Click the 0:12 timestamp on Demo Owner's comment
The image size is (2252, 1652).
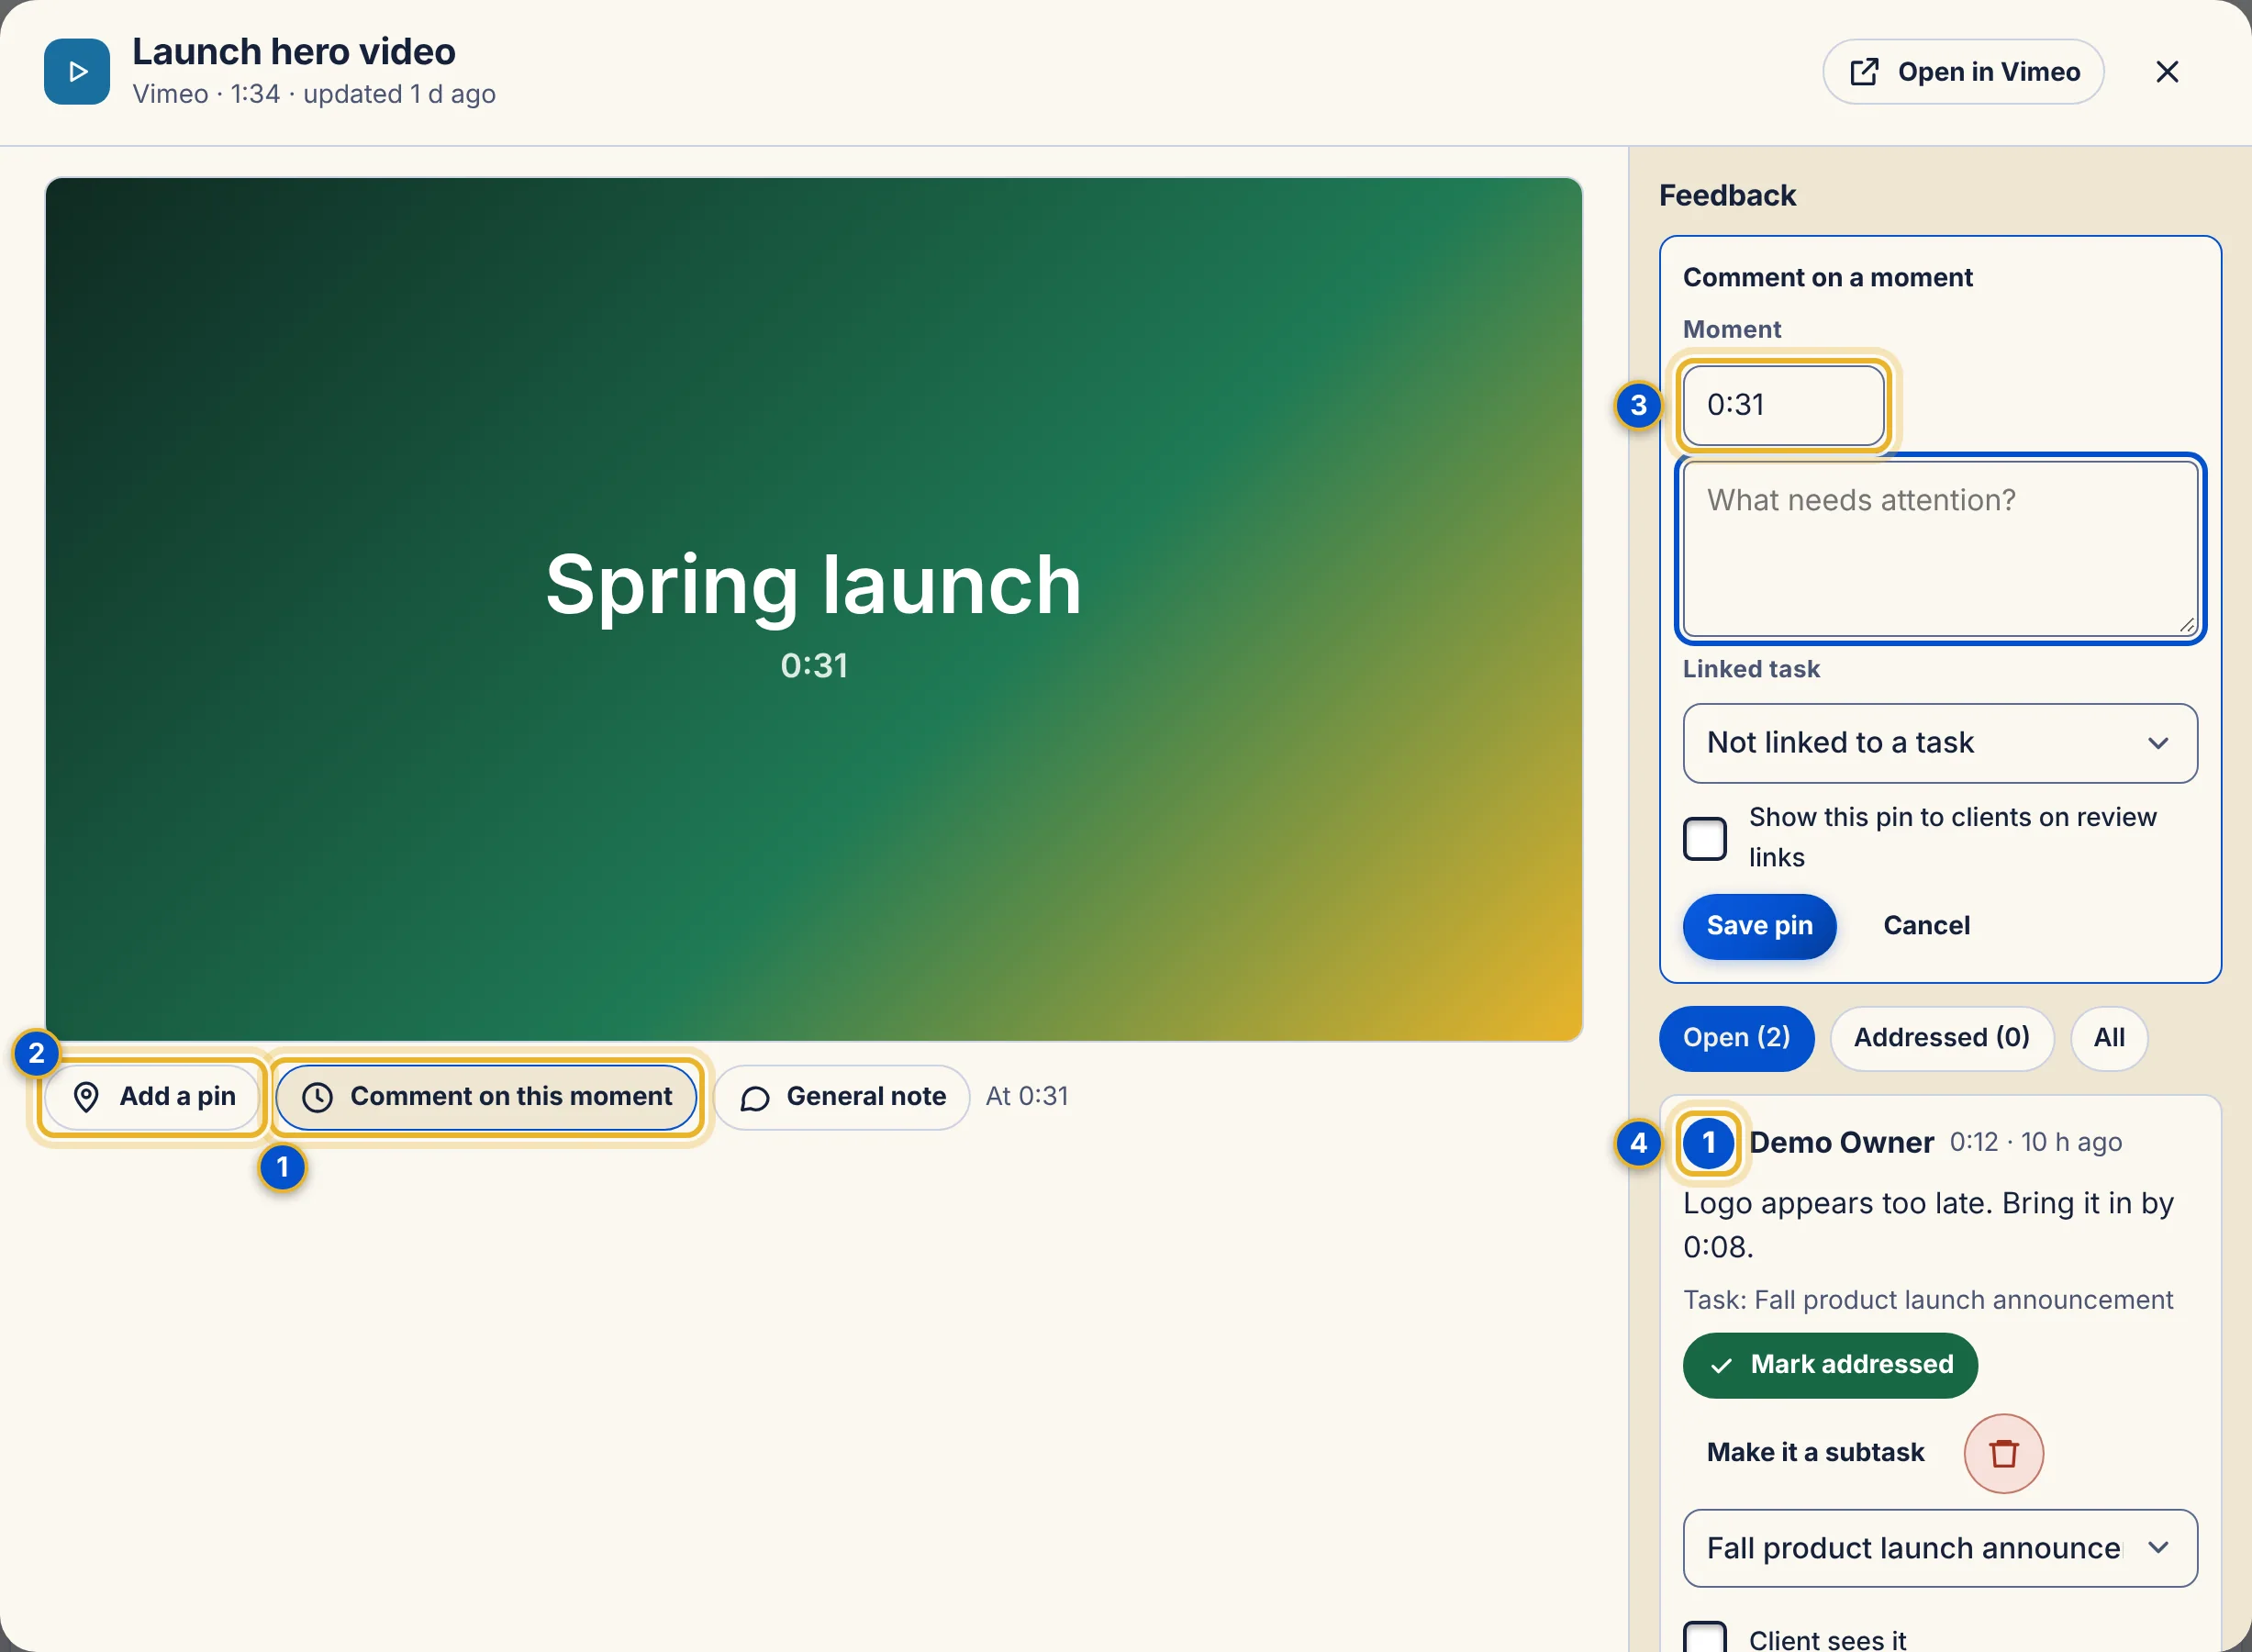click(1973, 1142)
